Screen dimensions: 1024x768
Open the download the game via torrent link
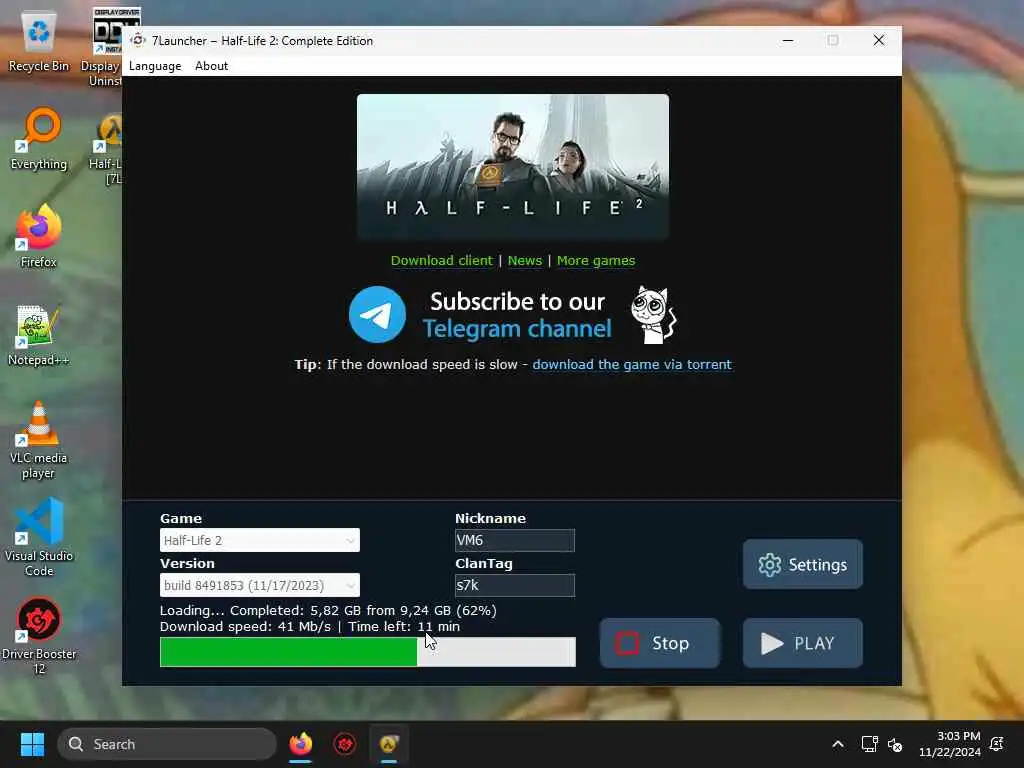tap(632, 364)
